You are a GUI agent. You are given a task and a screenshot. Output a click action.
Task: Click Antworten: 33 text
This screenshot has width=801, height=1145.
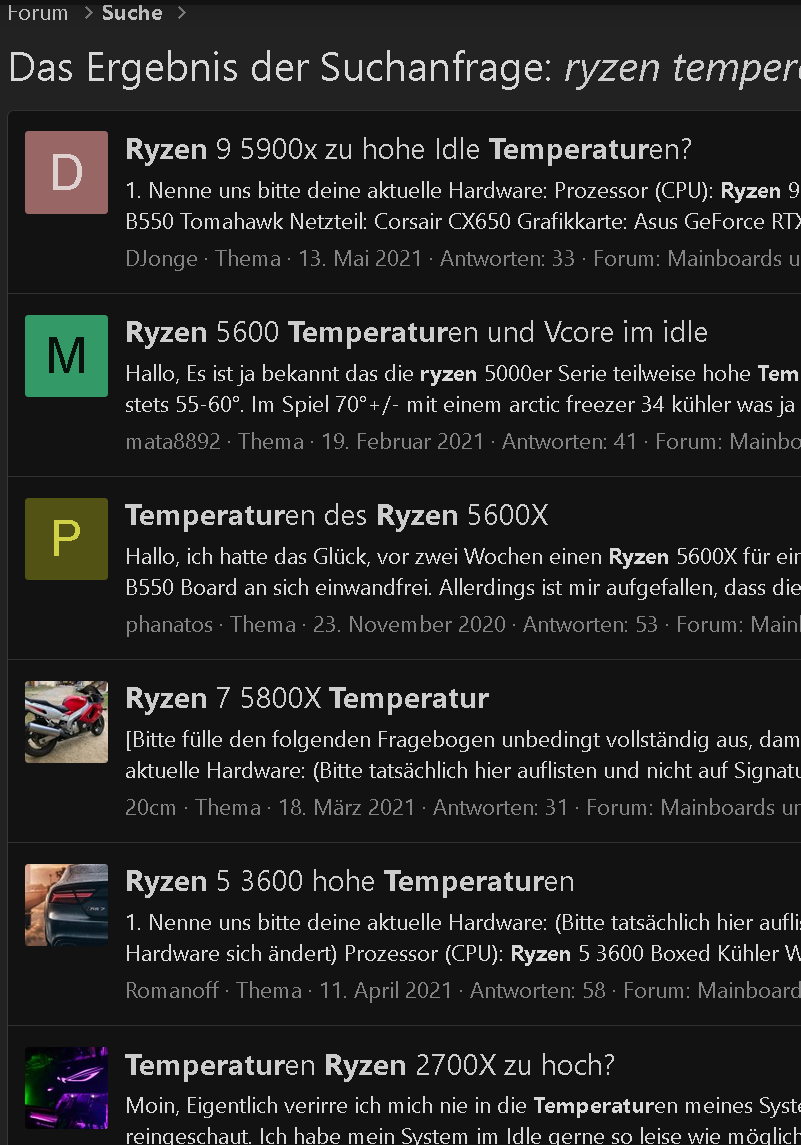coord(507,259)
